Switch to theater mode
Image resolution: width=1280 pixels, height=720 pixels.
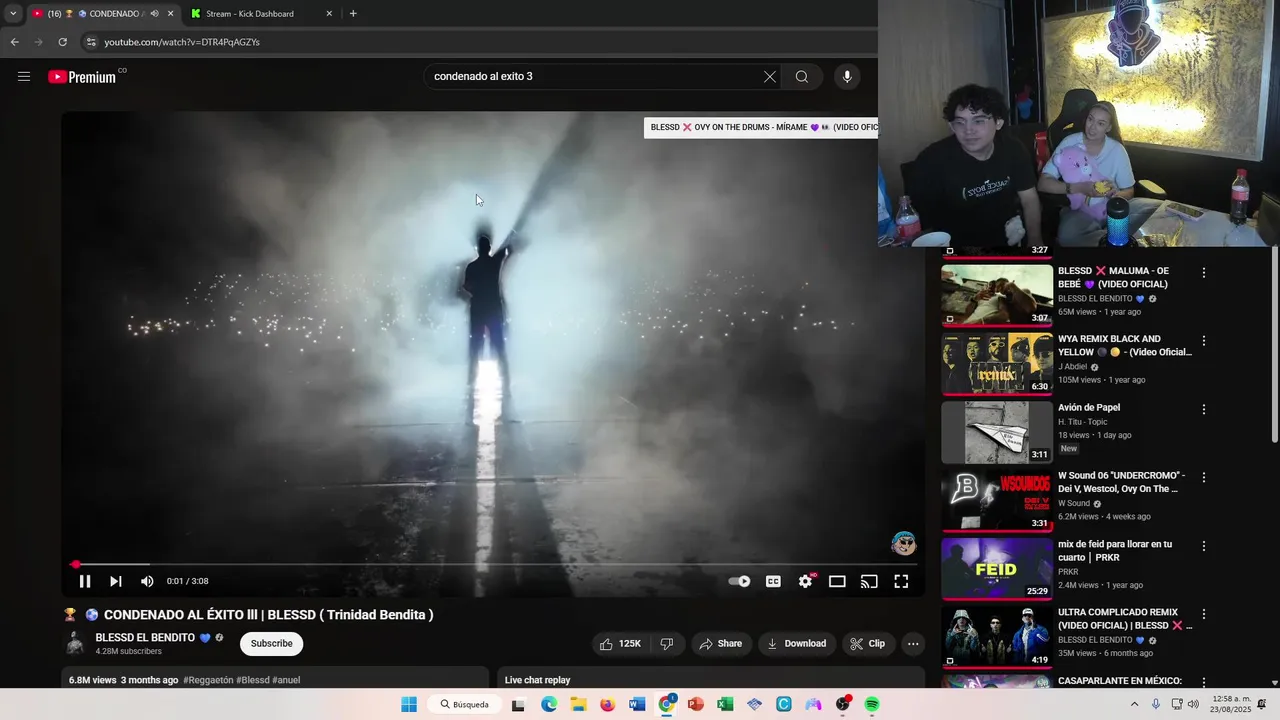(x=837, y=581)
